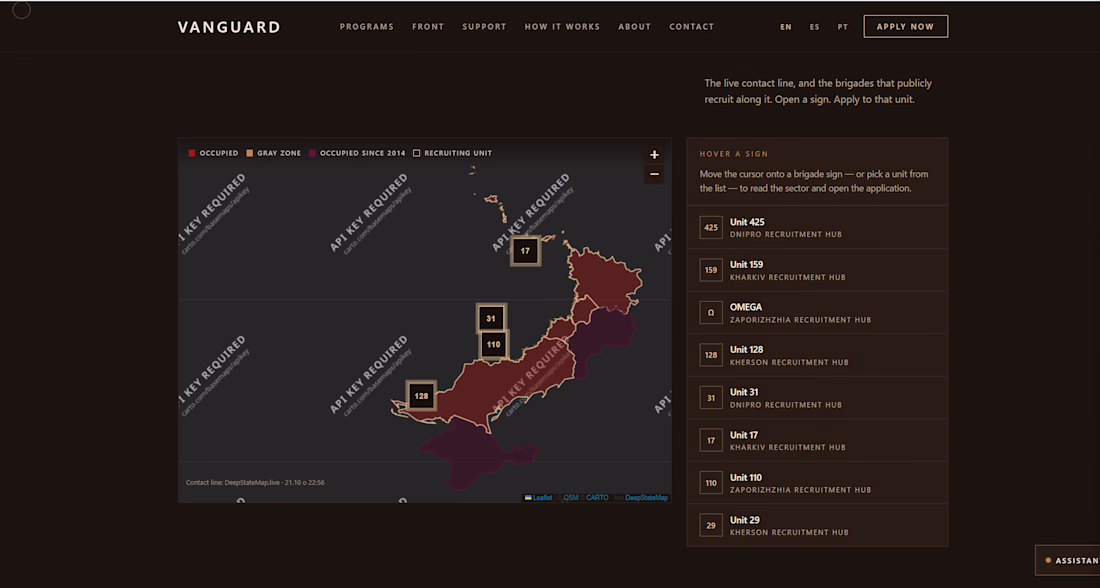Open brigade sign 128 on the map

[421, 396]
